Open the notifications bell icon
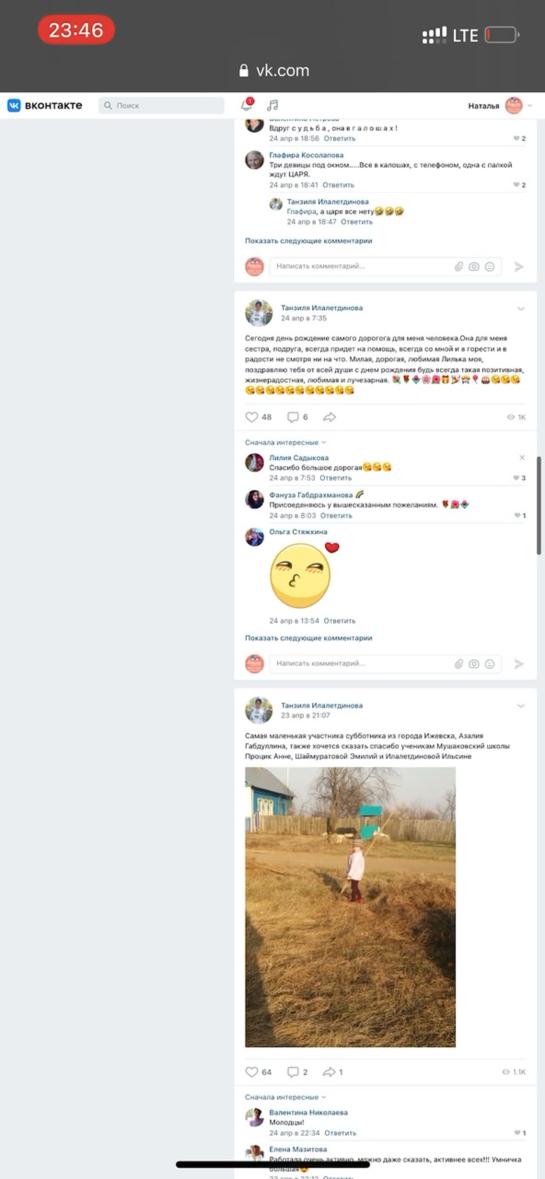545x1179 pixels. (x=246, y=105)
